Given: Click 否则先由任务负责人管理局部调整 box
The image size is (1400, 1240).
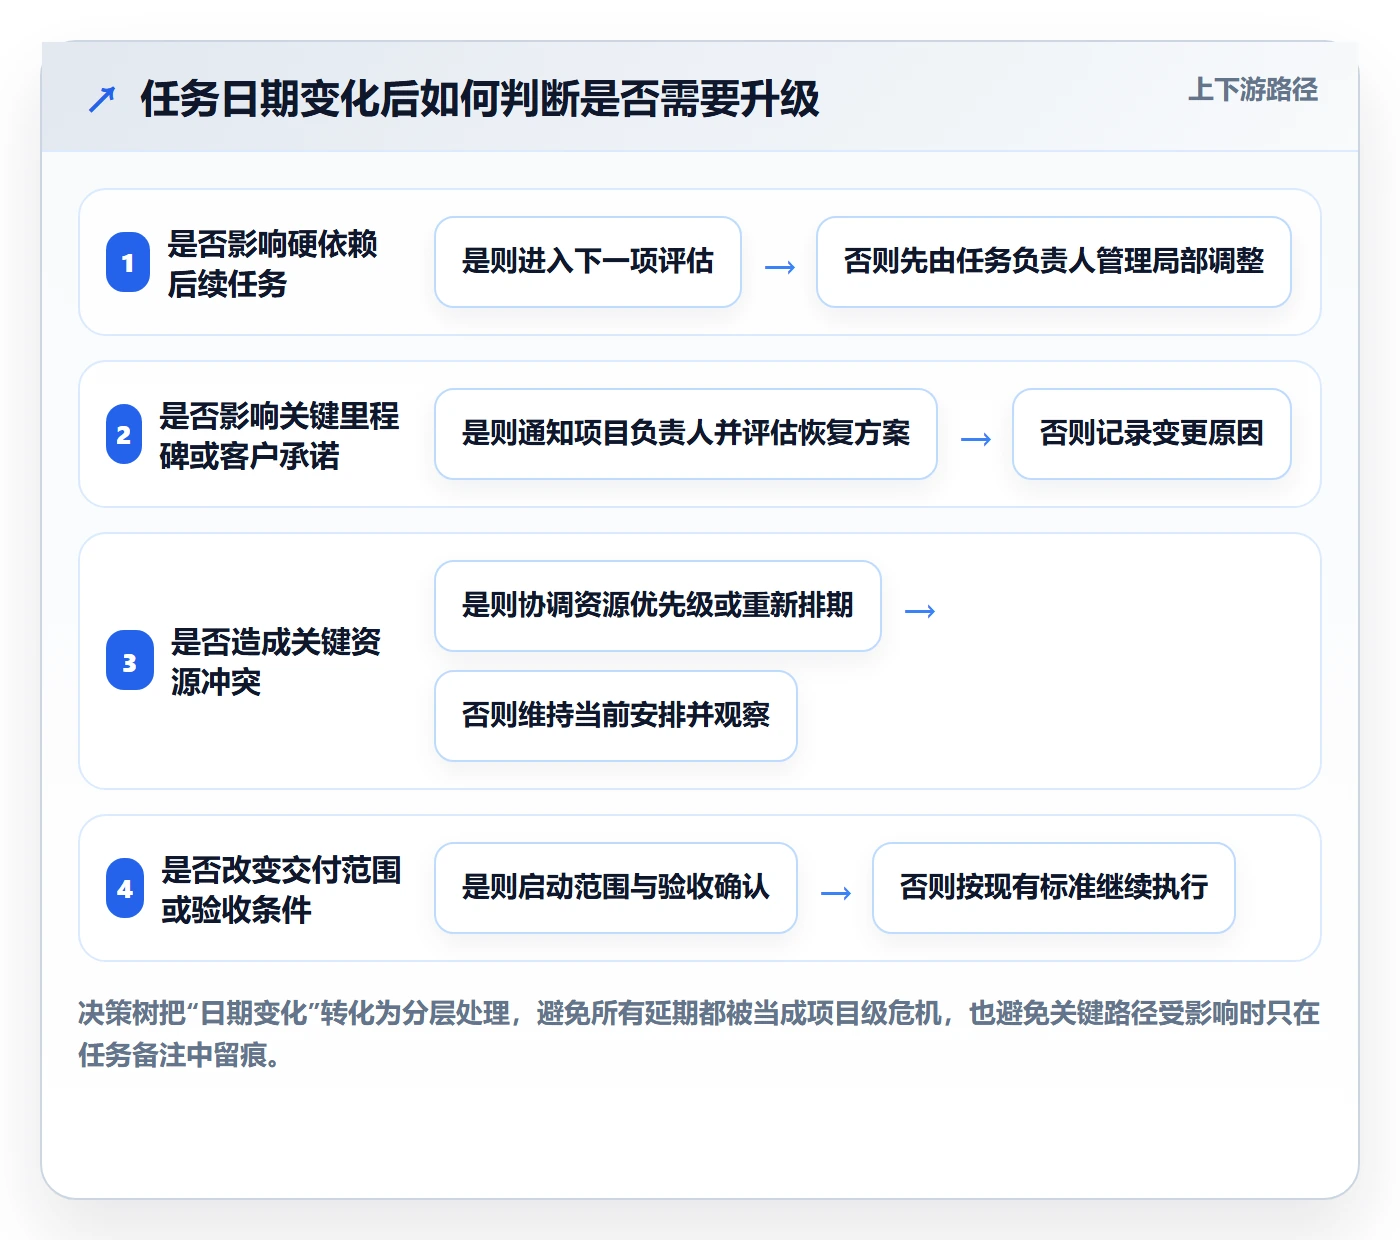Looking at the screenshot, I should click(x=1054, y=262).
